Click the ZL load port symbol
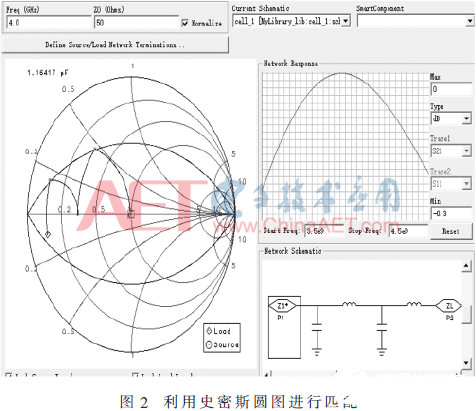Image resolution: width=476 pixels, height=411 pixels. tap(449, 306)
